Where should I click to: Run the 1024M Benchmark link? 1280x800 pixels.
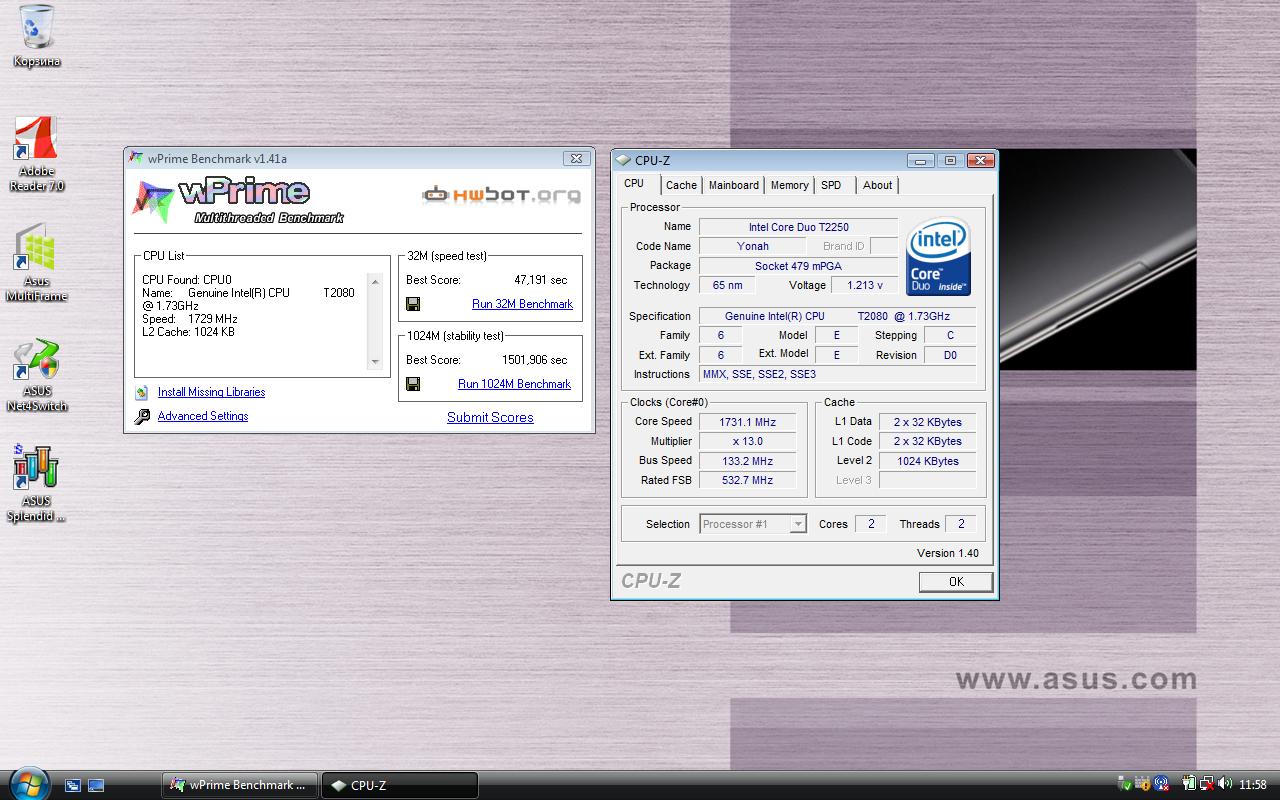[514, 384]
